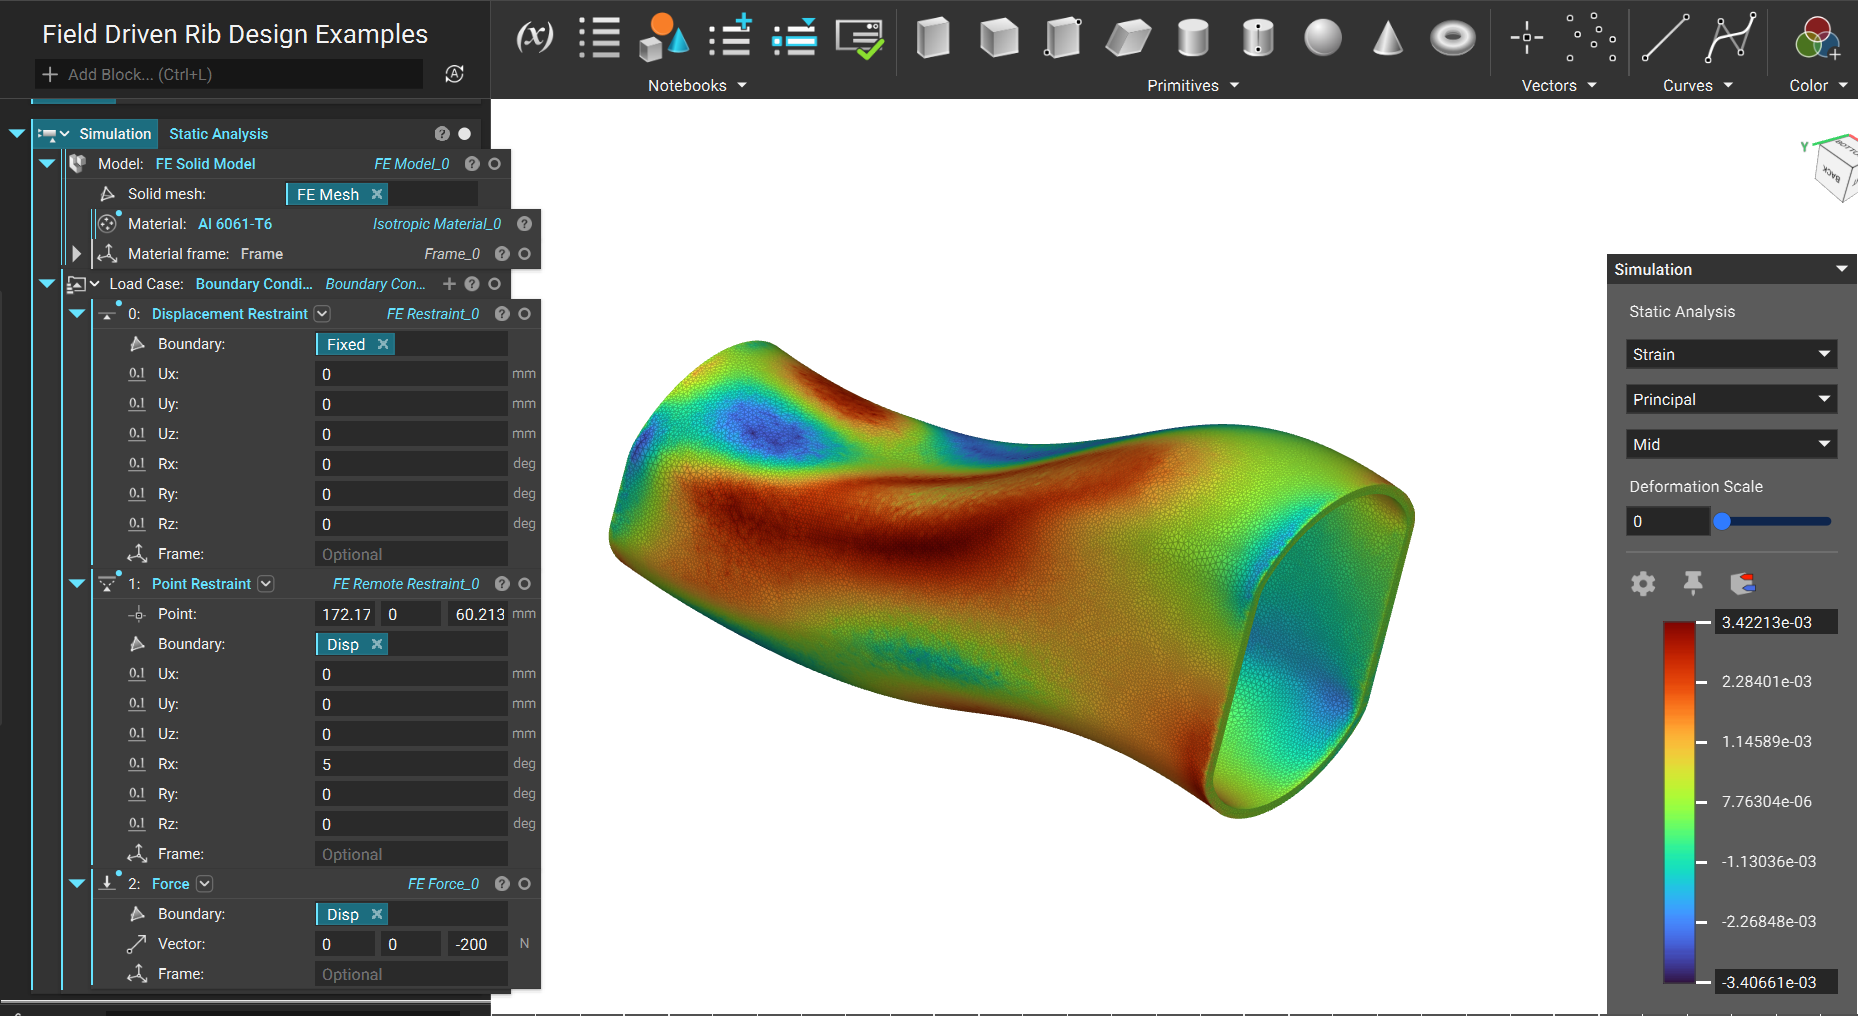Click the strain color legend bar
Image resolution: width=1858 pixels, height=1016 pixels.
pos(1680,802)
